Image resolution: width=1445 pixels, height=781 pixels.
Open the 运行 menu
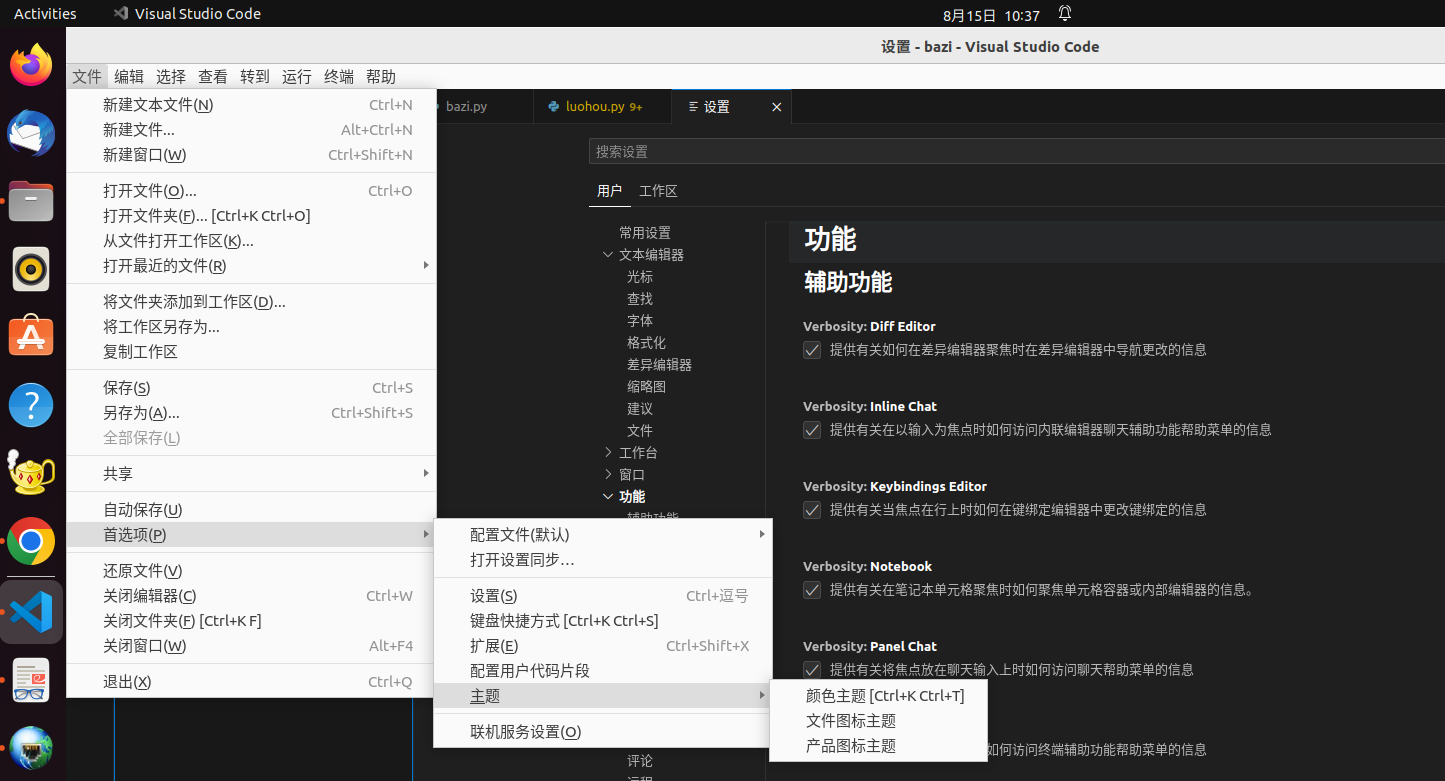tap(297, 77)
